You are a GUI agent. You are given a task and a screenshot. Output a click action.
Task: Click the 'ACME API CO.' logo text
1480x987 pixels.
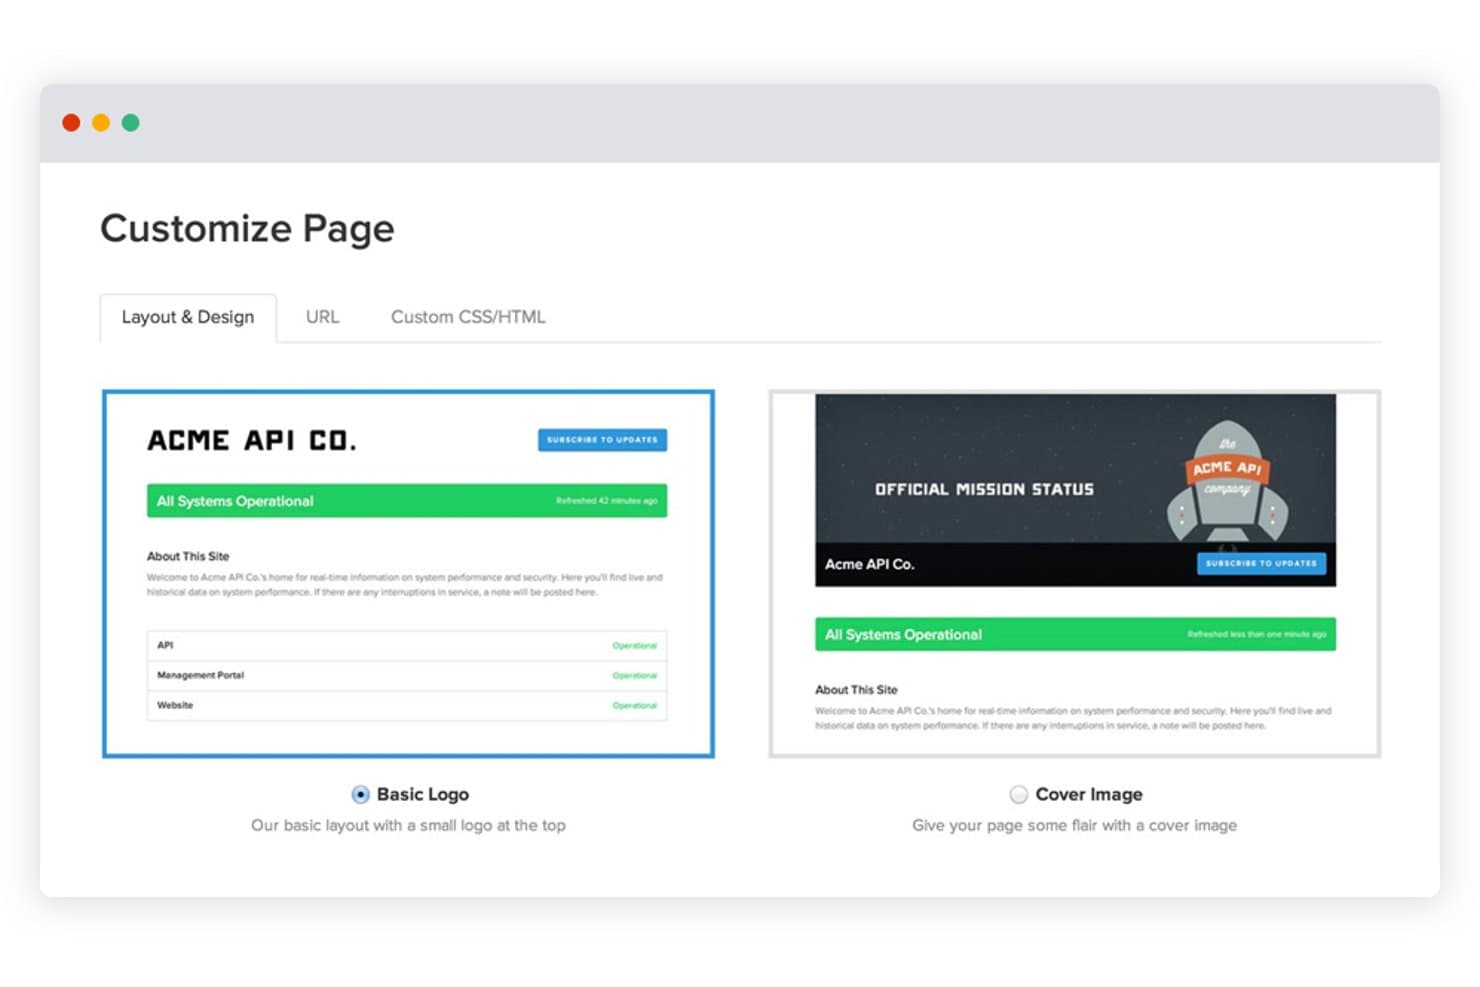click(x=252, y=441)
